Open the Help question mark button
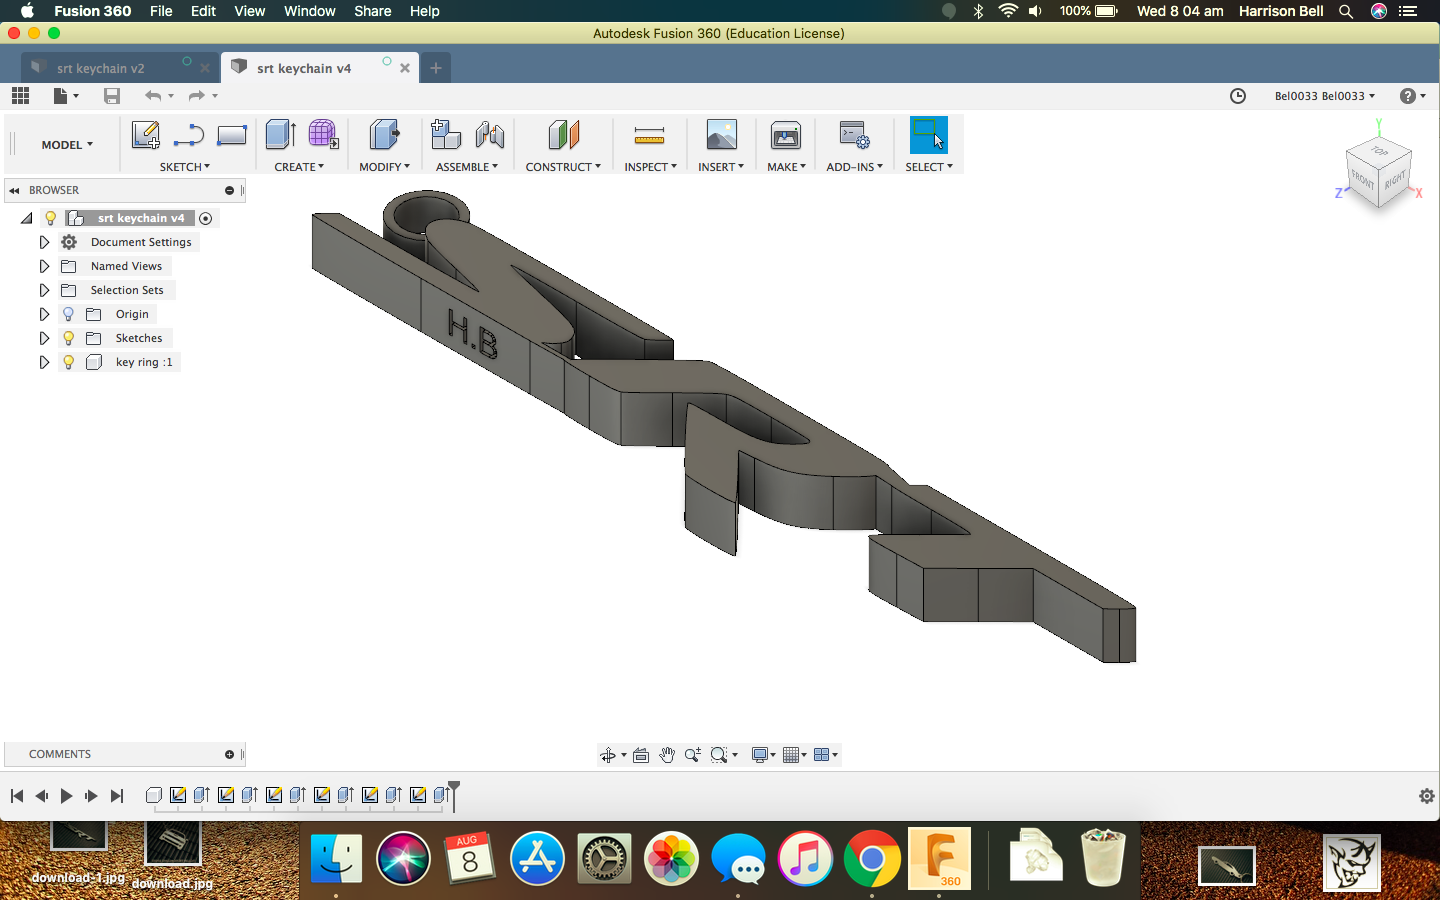 tap(1409, 96)
